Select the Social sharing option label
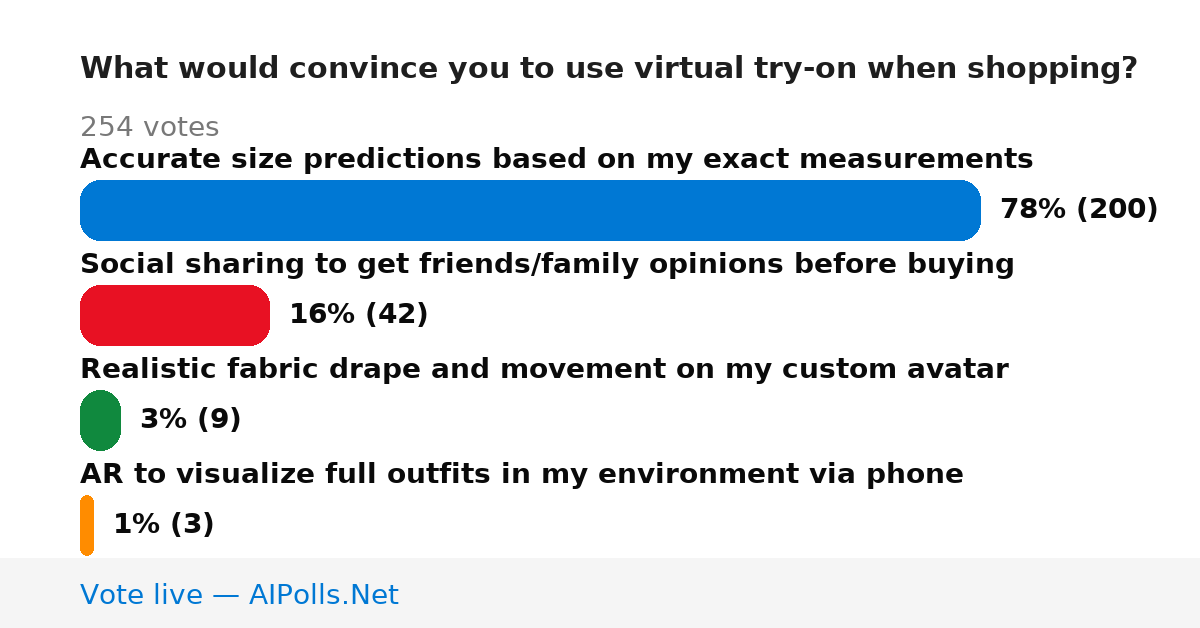This screenshot has width=1200, height=628. tap(547, 264)
